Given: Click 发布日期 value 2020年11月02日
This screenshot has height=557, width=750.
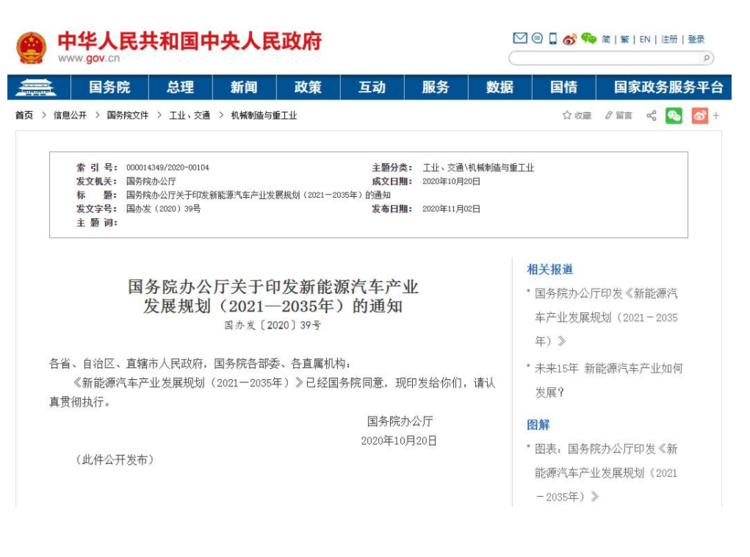Looking at the screenshot, I should (x=451, y=209).
